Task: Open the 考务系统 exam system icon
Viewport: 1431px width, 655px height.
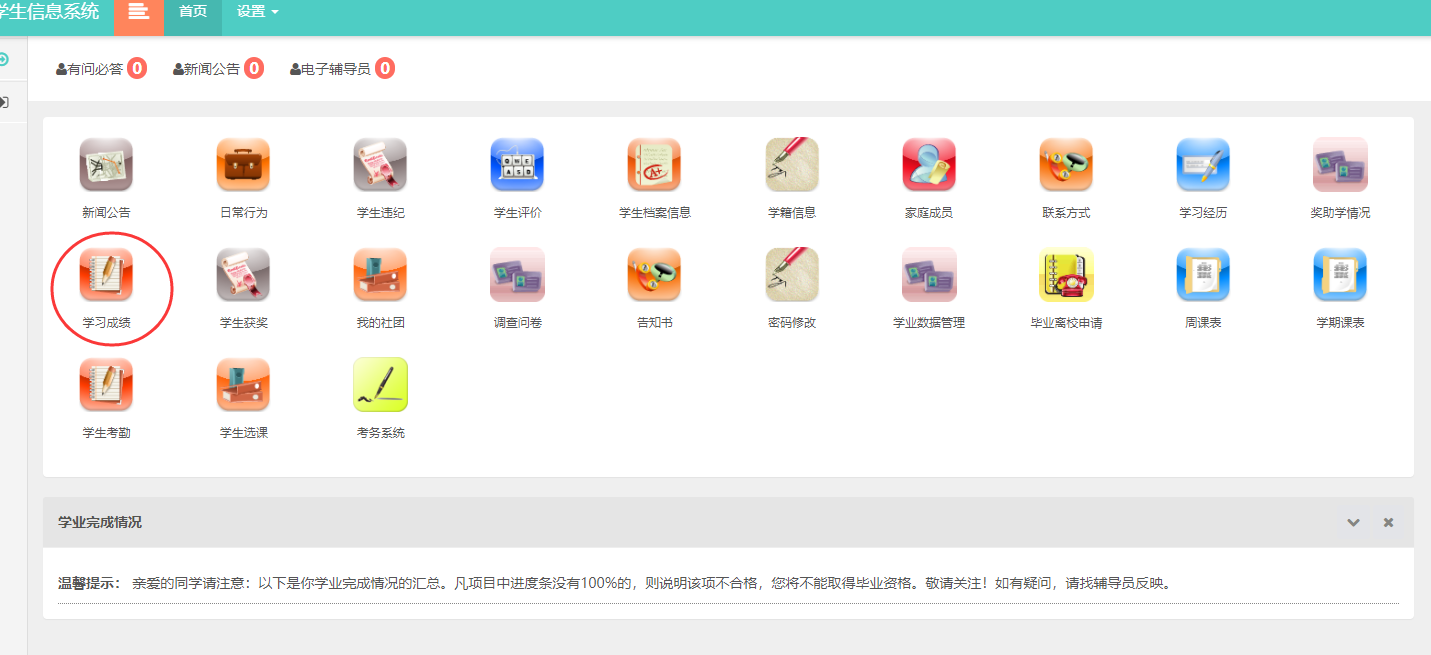Action: coord(380,385)
